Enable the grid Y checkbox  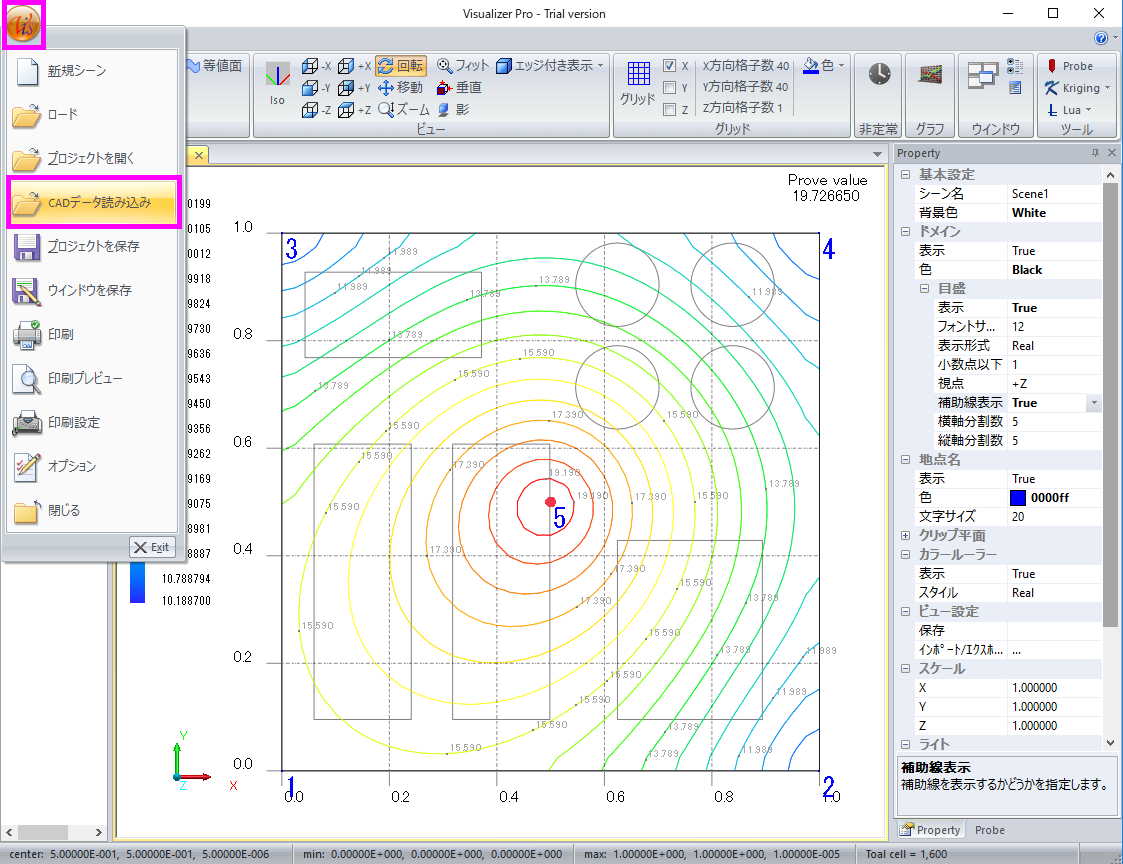coord(670,88)
